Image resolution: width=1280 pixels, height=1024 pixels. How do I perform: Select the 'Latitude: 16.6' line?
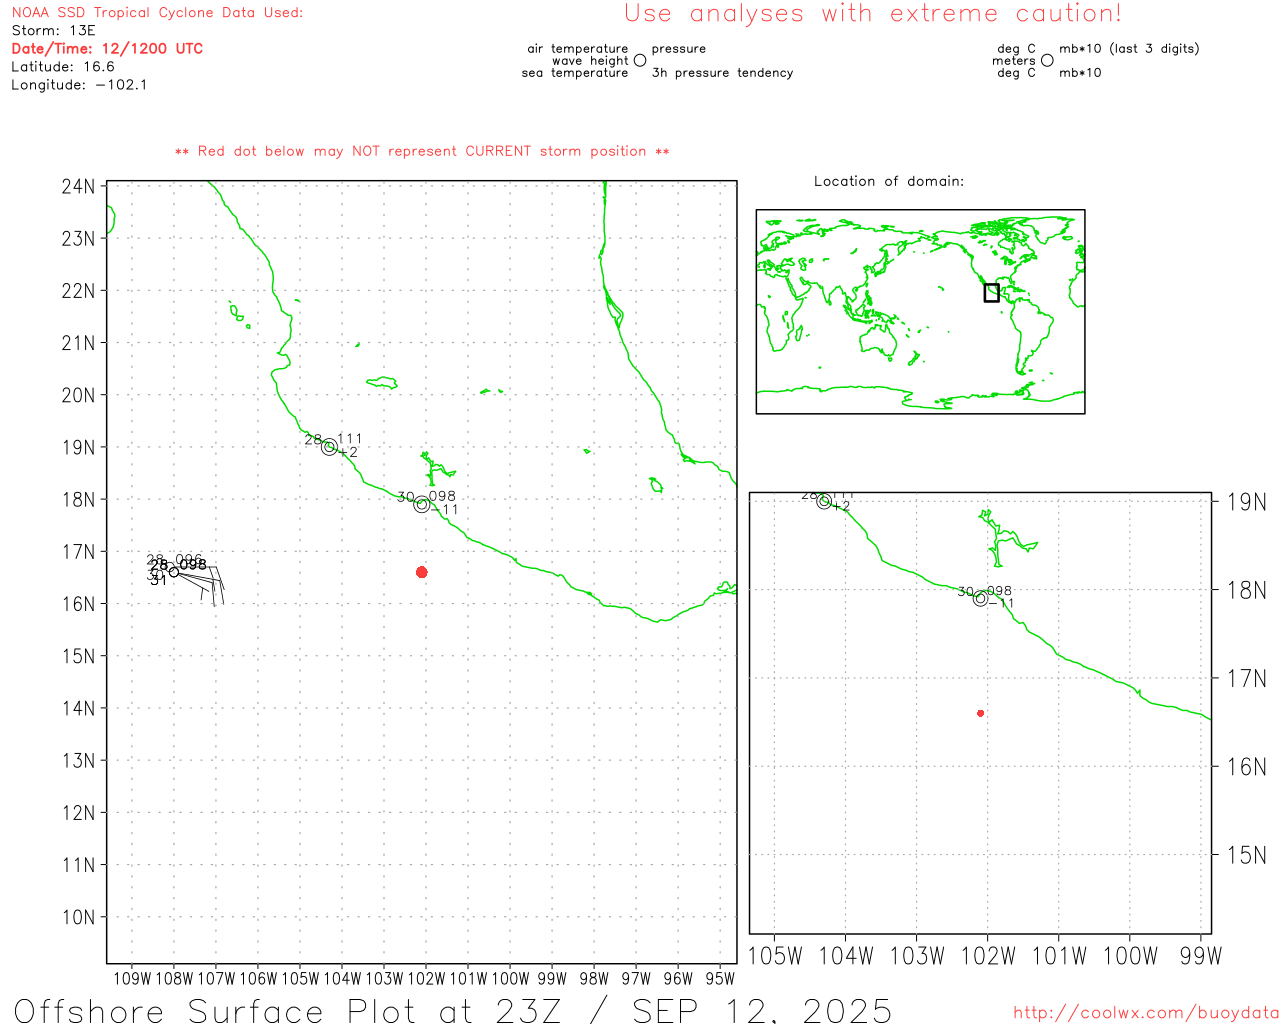coord(63,67)
